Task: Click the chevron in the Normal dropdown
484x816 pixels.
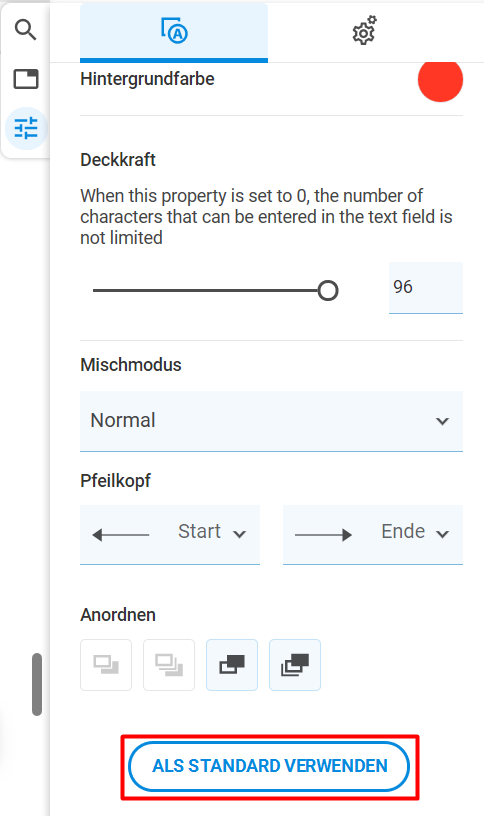Action: (x=442, y=421)
